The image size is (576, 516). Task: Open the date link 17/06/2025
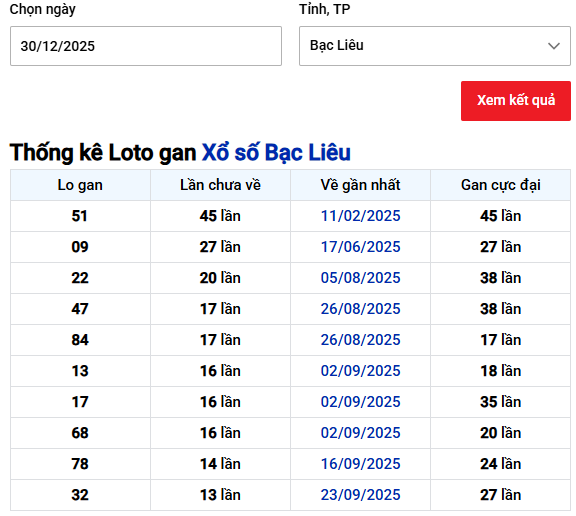click(x=360, y=247)
